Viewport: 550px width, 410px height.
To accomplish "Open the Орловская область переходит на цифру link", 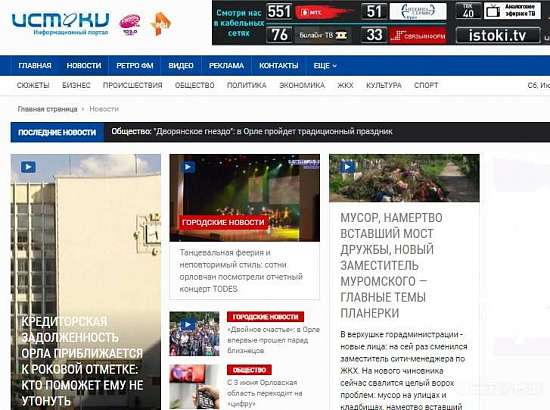I will pyautogui.click(x=265, y=393).
